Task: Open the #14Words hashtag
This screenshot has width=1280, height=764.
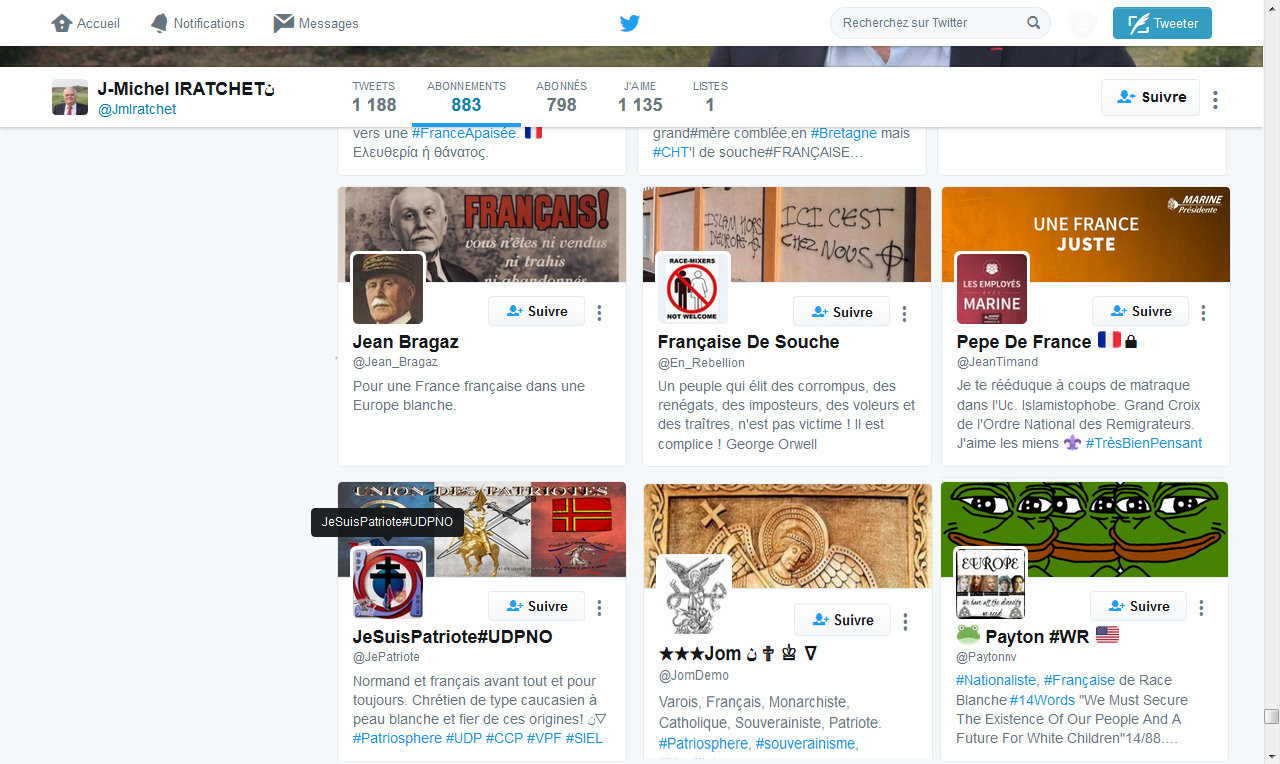Action: (x=1042, y=700)
